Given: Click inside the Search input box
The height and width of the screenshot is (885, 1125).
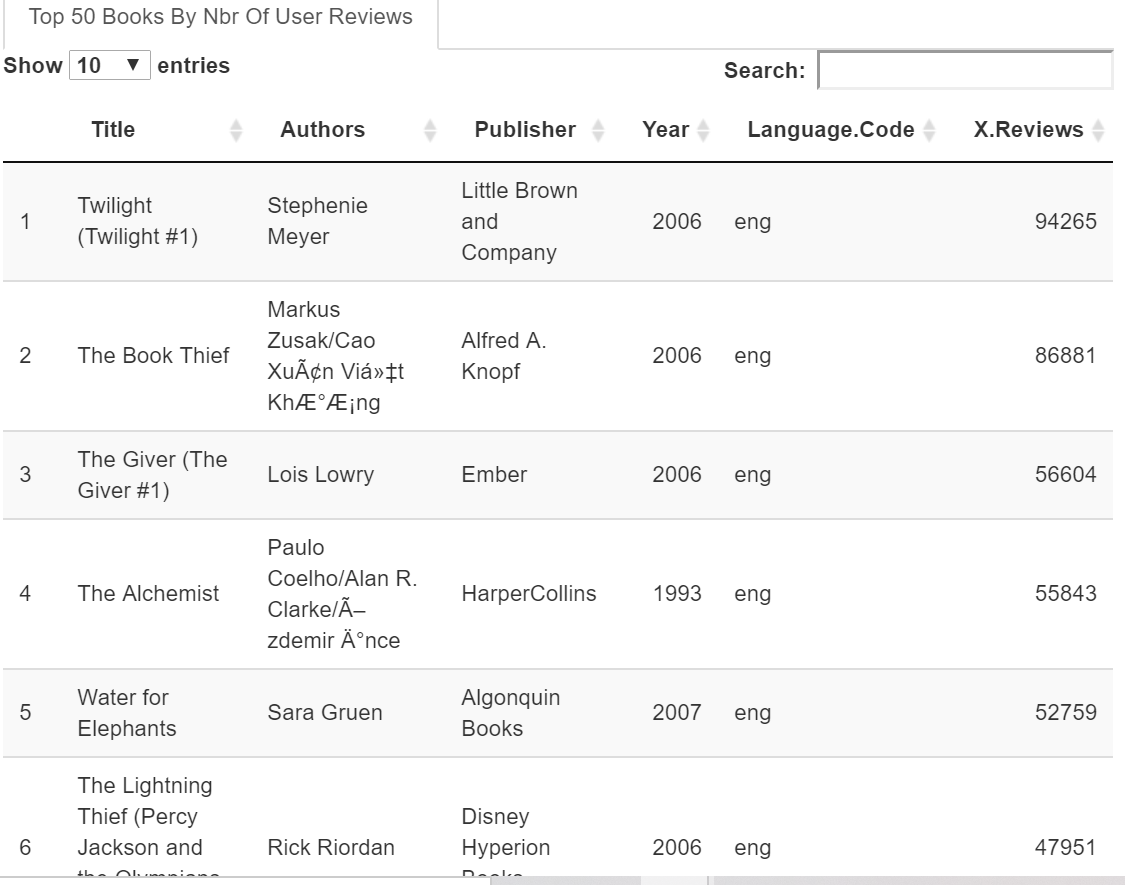Looking at the screenshot, I should tap(964, 70).
